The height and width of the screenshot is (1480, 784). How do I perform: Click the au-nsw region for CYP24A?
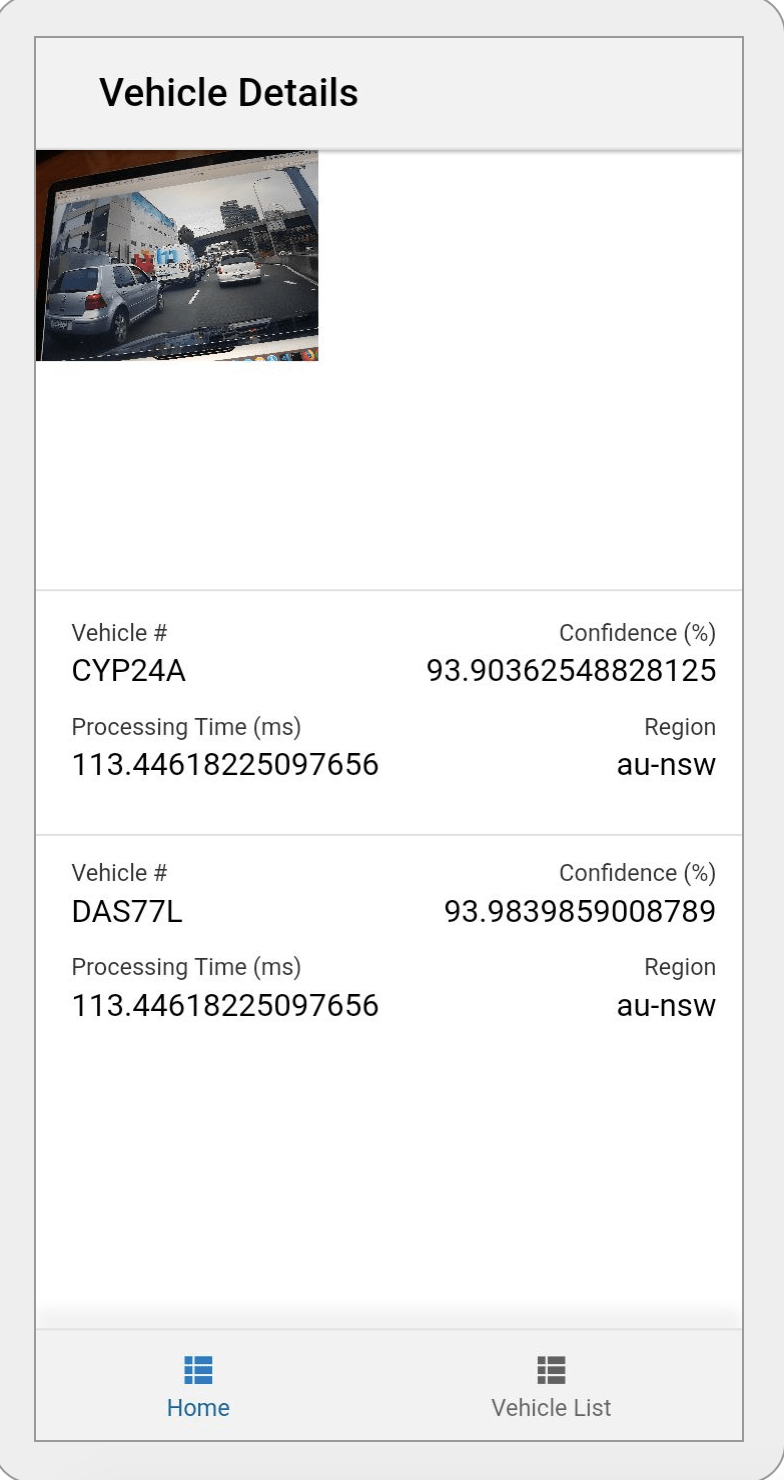coord(666,765)
